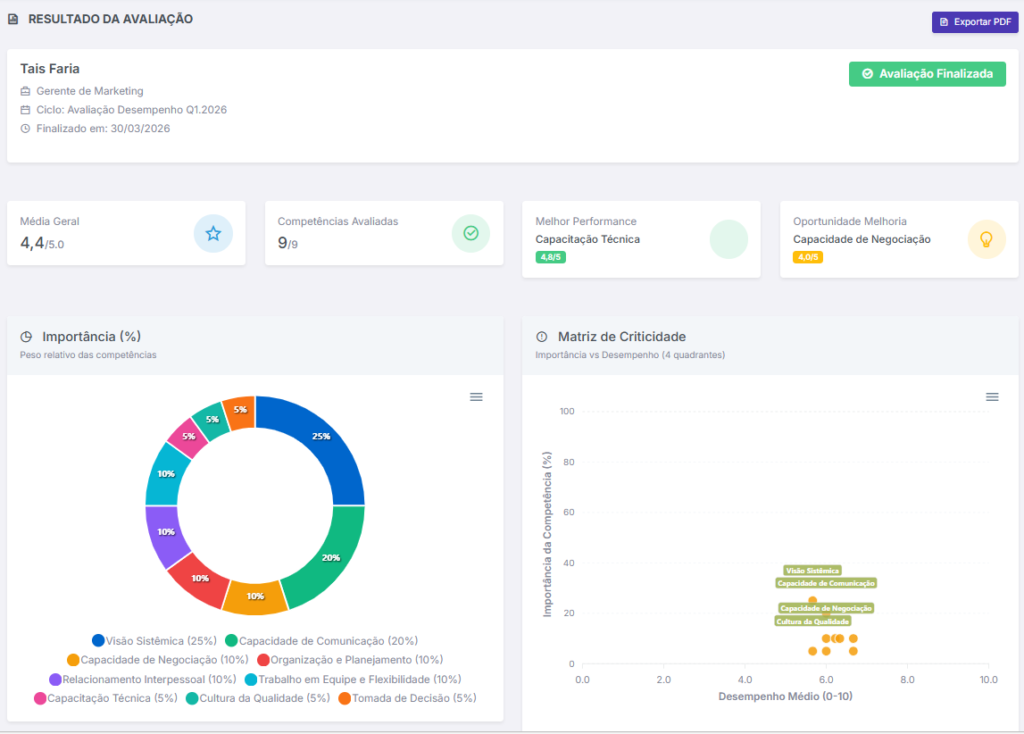Click the Avaliação Finalizada status button
Screen dimensions: 1024x734
pyautogui.click(x=927, y=74)
